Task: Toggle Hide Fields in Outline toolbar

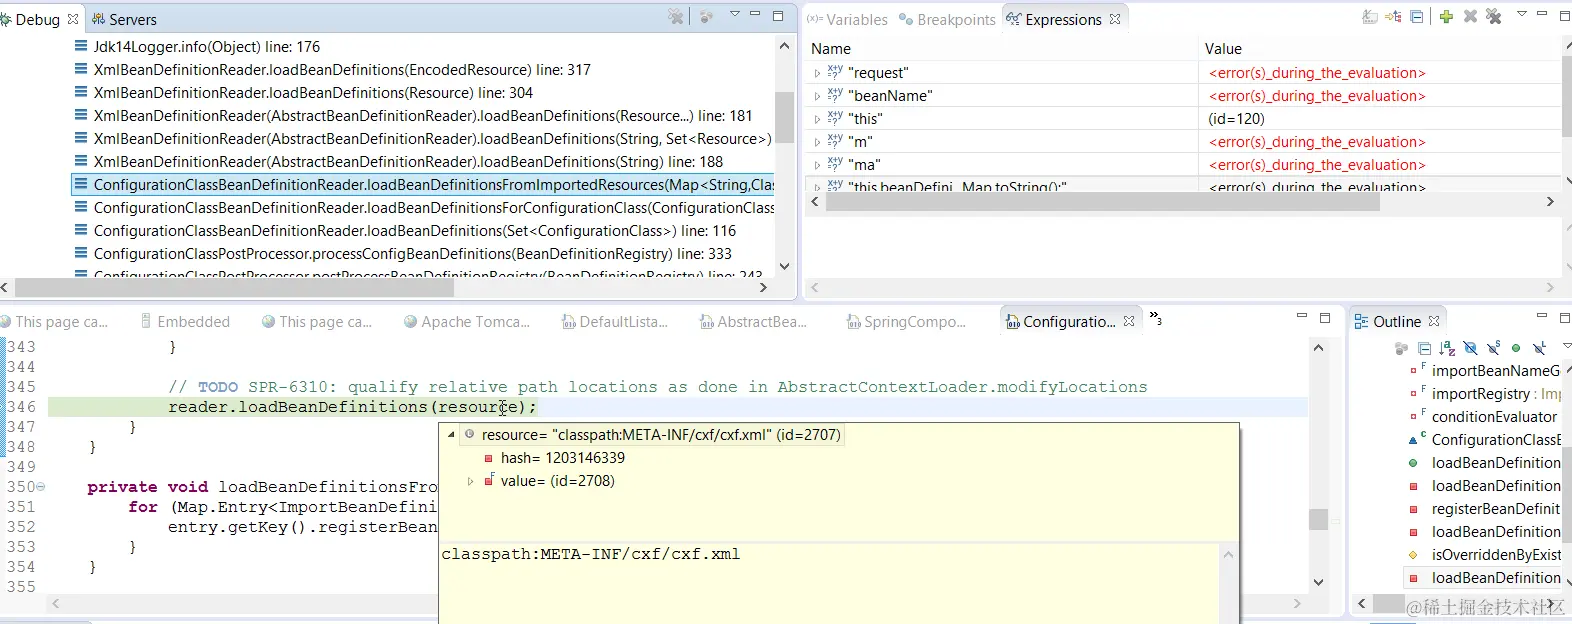Action: pos(1470,348)
